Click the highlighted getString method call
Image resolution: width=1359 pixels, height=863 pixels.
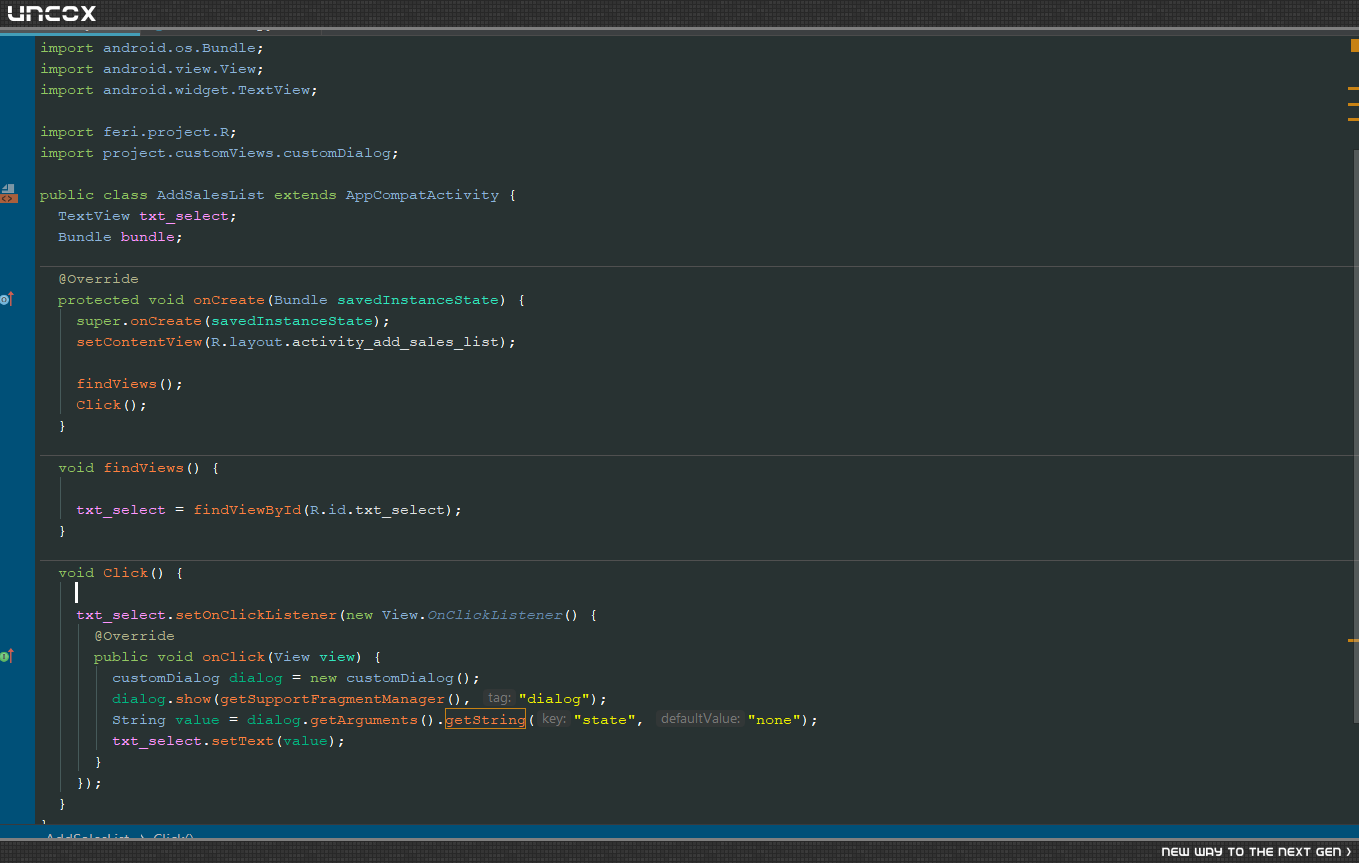click(x=485, y=720)
